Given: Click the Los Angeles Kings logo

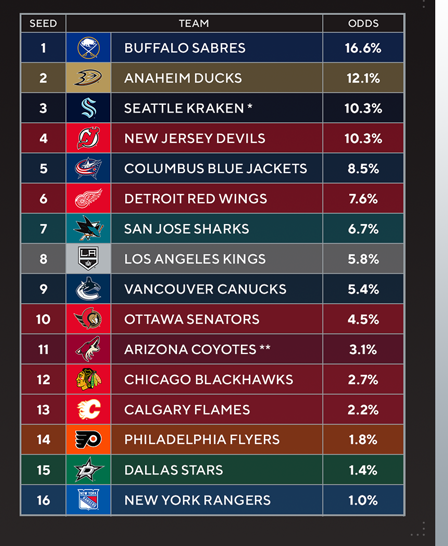Looking at the screenshot, I should (x=88, y=259).
